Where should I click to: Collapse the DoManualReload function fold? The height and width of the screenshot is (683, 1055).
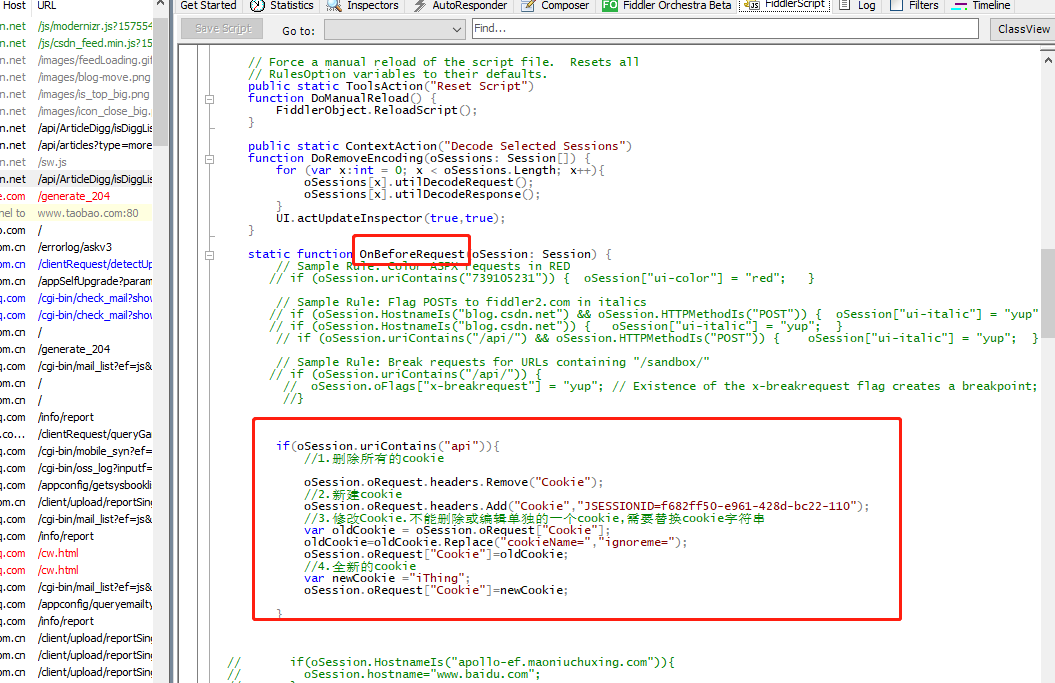[x=209, y=98]
